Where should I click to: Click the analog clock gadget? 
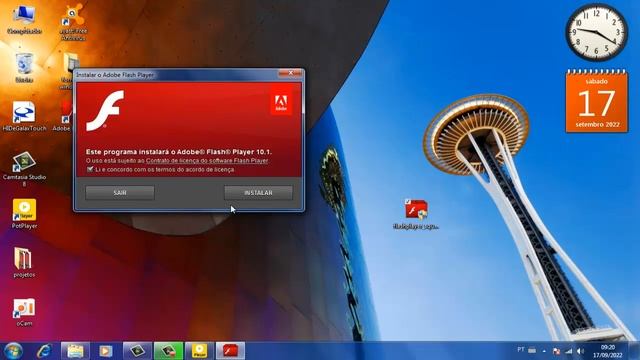(x=596, y=32)
